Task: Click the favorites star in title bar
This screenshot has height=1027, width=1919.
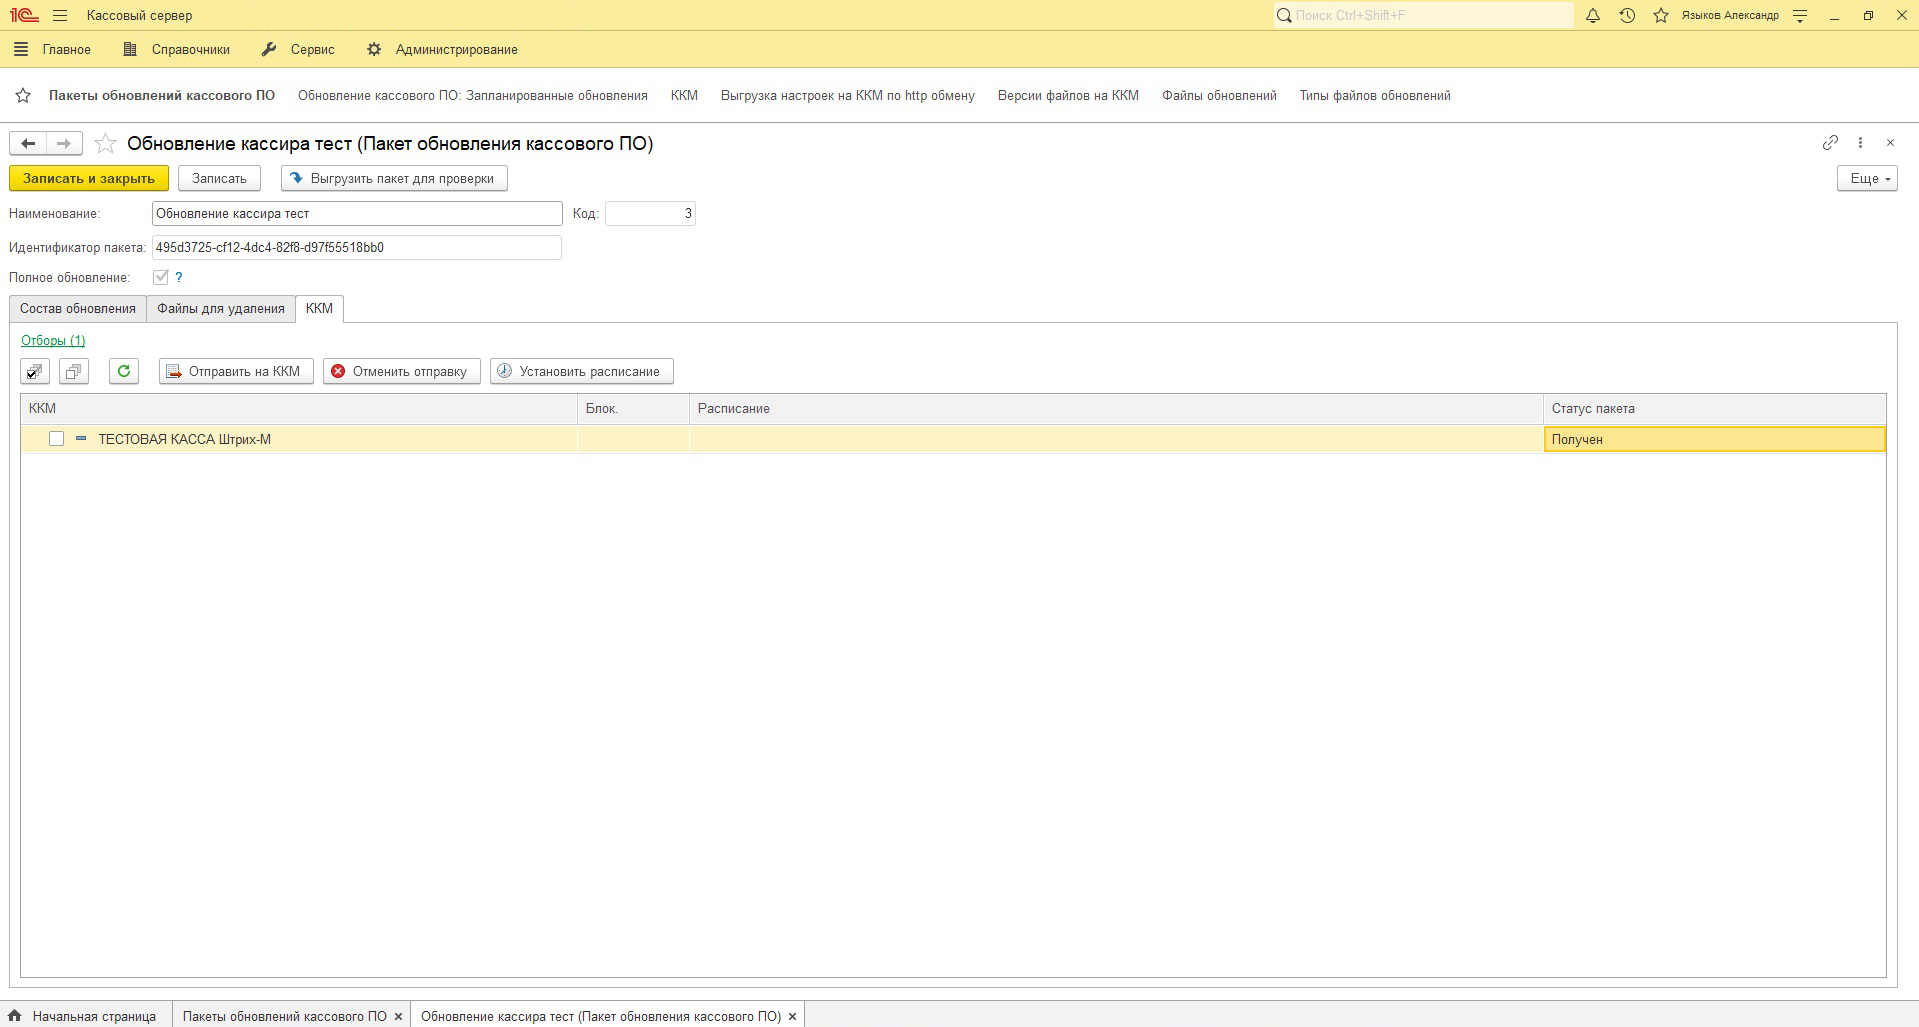Action: pyautogui.click(x=1661, y=16)
